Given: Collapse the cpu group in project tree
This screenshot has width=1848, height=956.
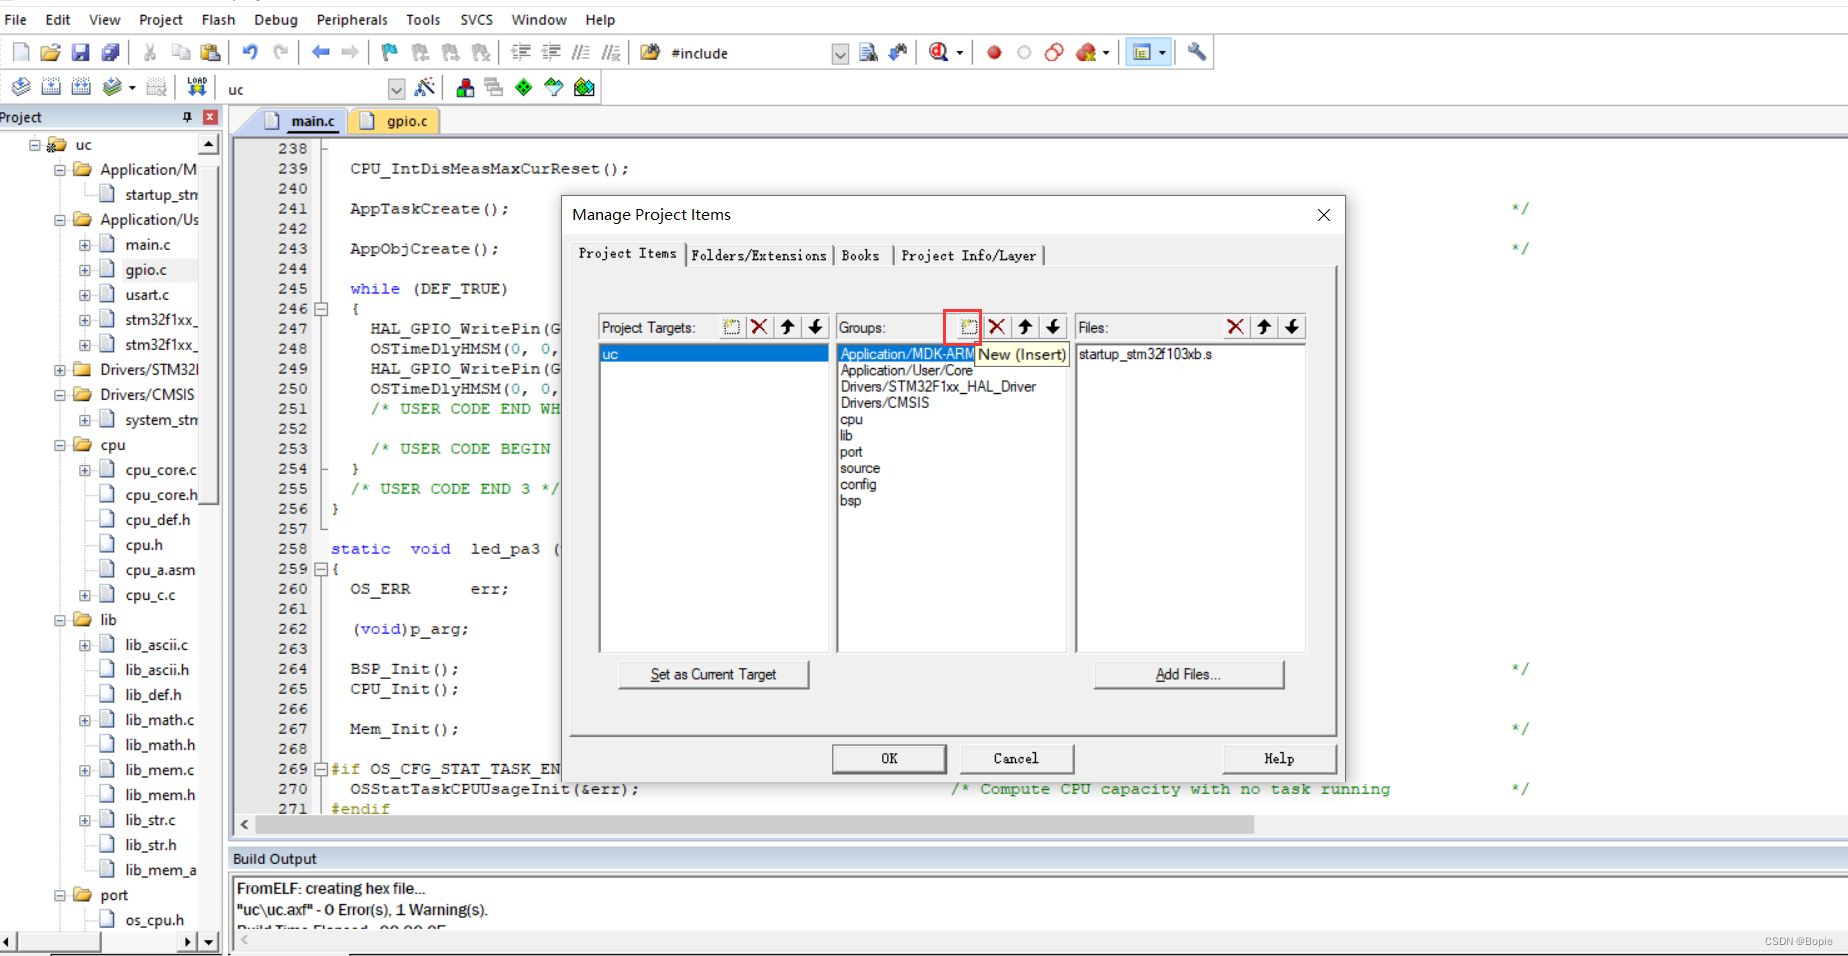Looking at the screenshot, I should point(60,445).
